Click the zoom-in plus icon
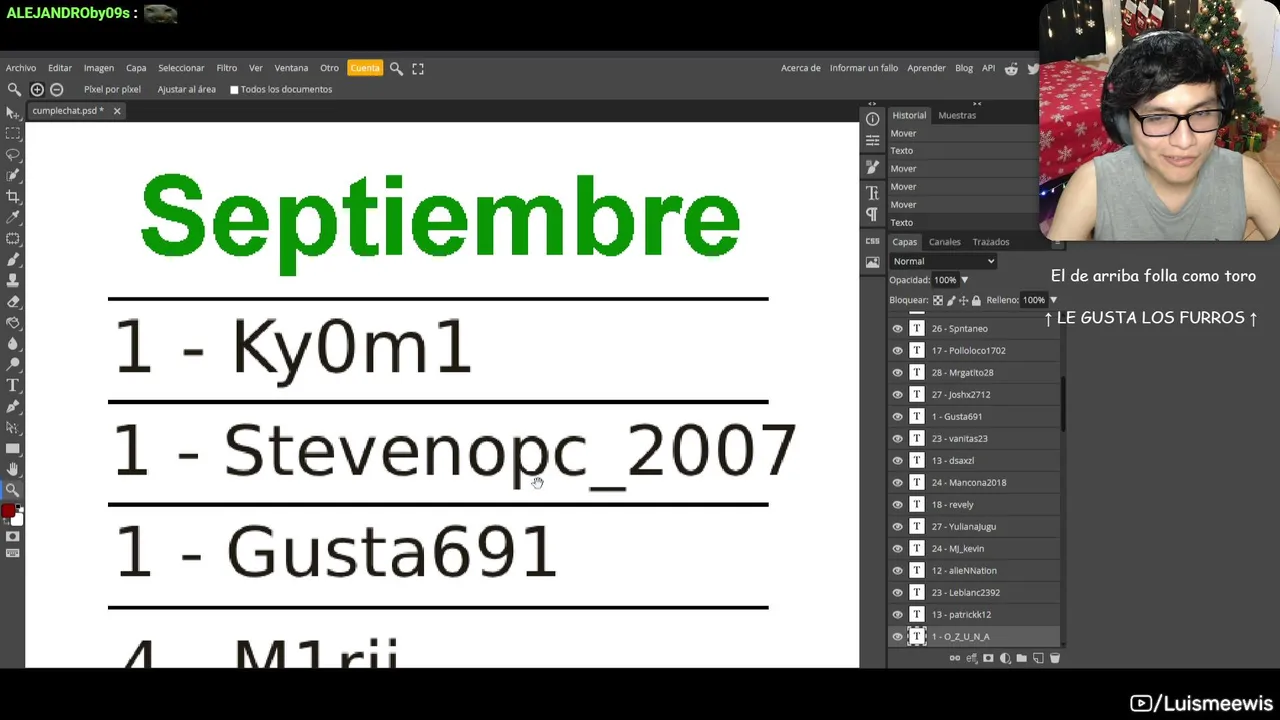 coord(37,89)
